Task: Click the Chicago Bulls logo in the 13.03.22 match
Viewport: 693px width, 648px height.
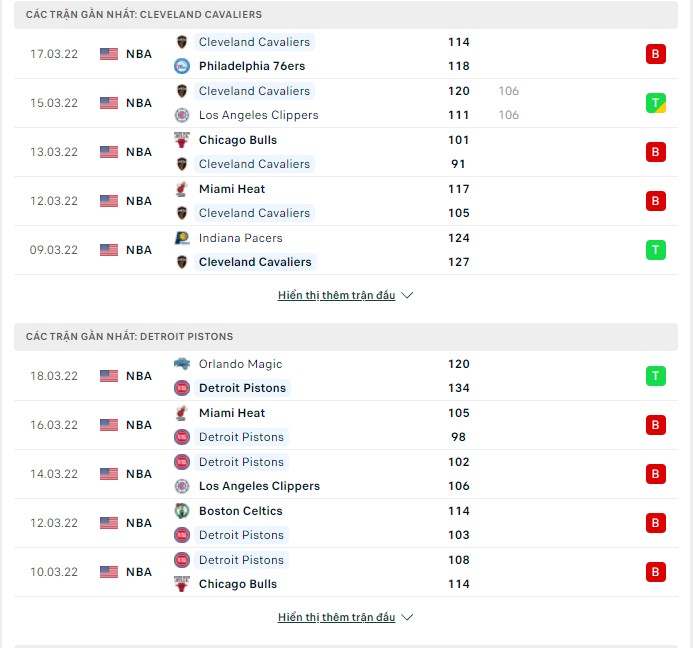Action: (x=182, y=140)
